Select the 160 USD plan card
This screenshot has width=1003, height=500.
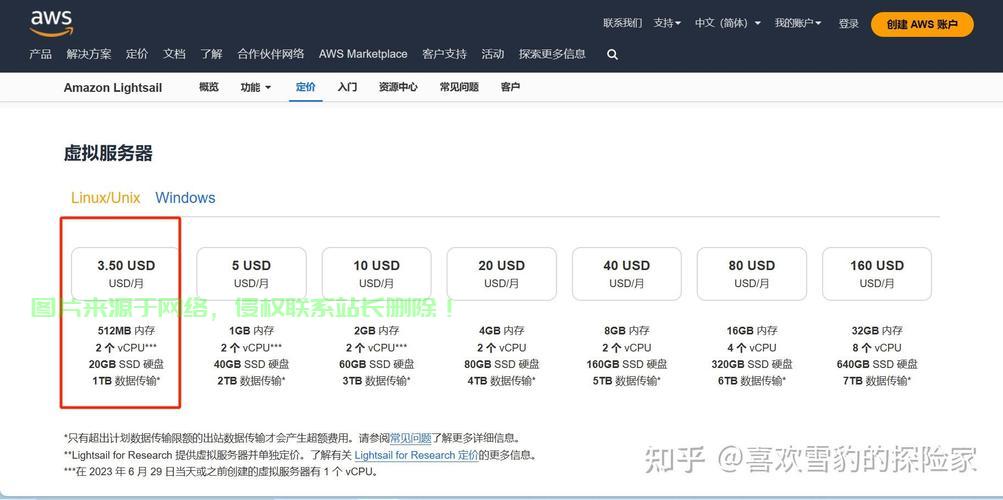pos(877,274)
